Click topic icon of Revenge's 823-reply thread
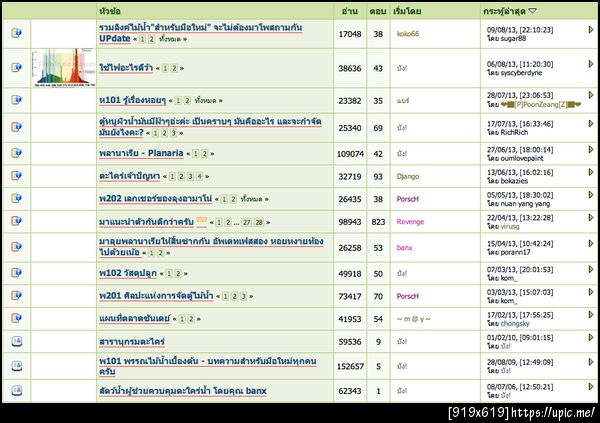The width and height of the screenshot is (600, 423). (16, 221)
